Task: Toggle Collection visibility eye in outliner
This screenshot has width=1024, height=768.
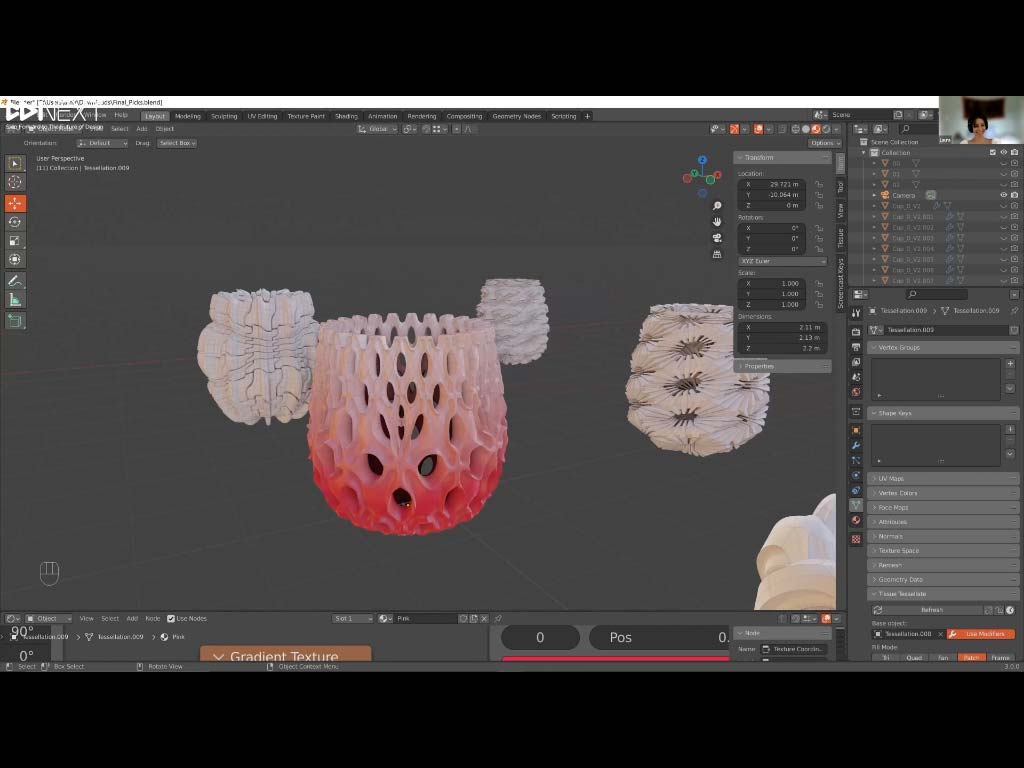Action: coord(1004,153)
